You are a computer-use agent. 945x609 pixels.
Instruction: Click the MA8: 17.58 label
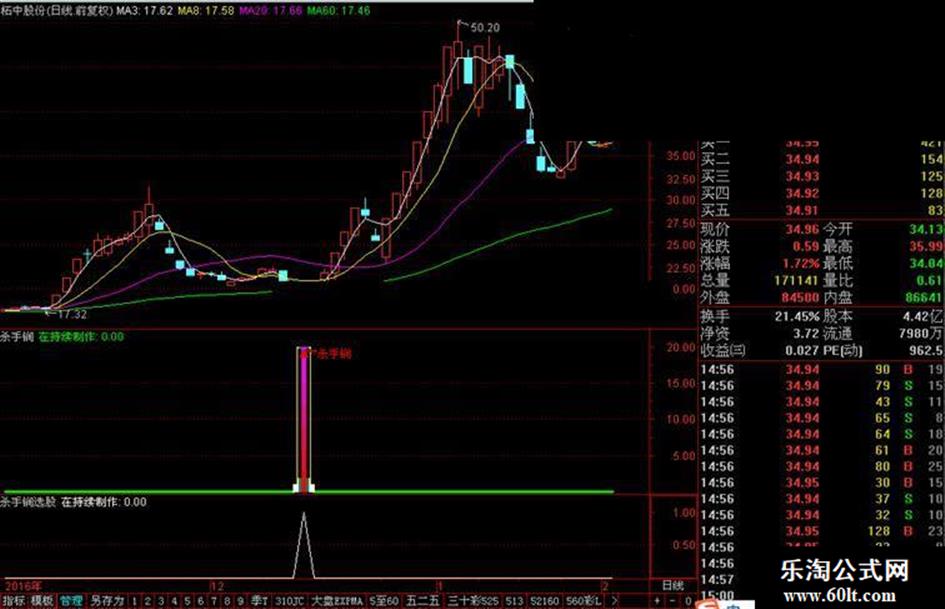pos(206,10)
